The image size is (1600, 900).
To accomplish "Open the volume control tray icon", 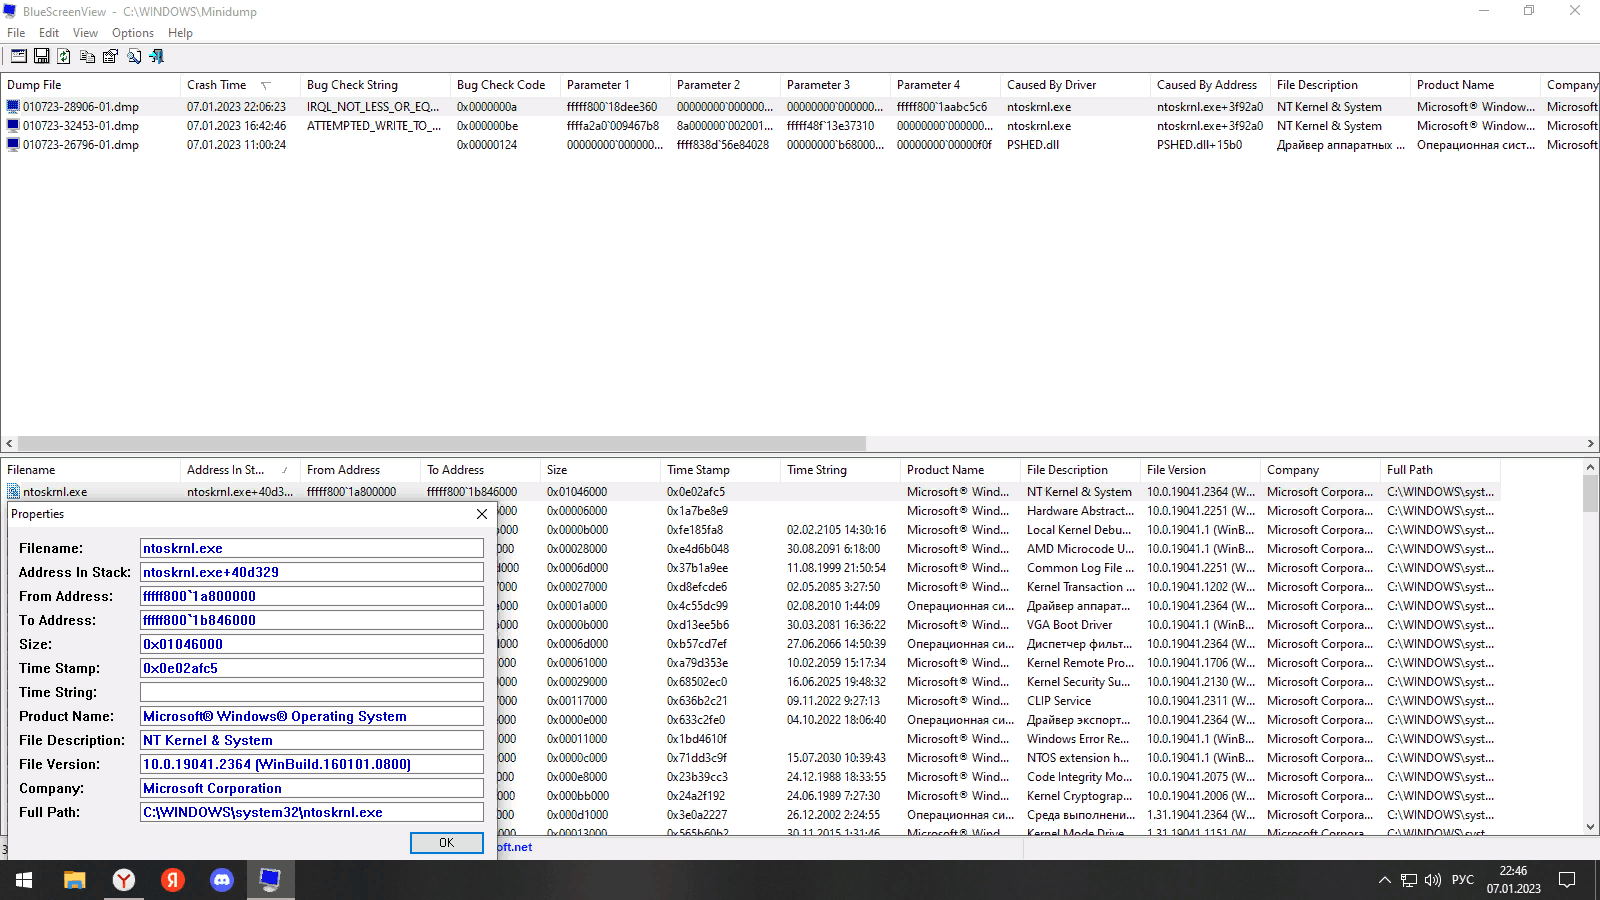I will click(1433, 880).
